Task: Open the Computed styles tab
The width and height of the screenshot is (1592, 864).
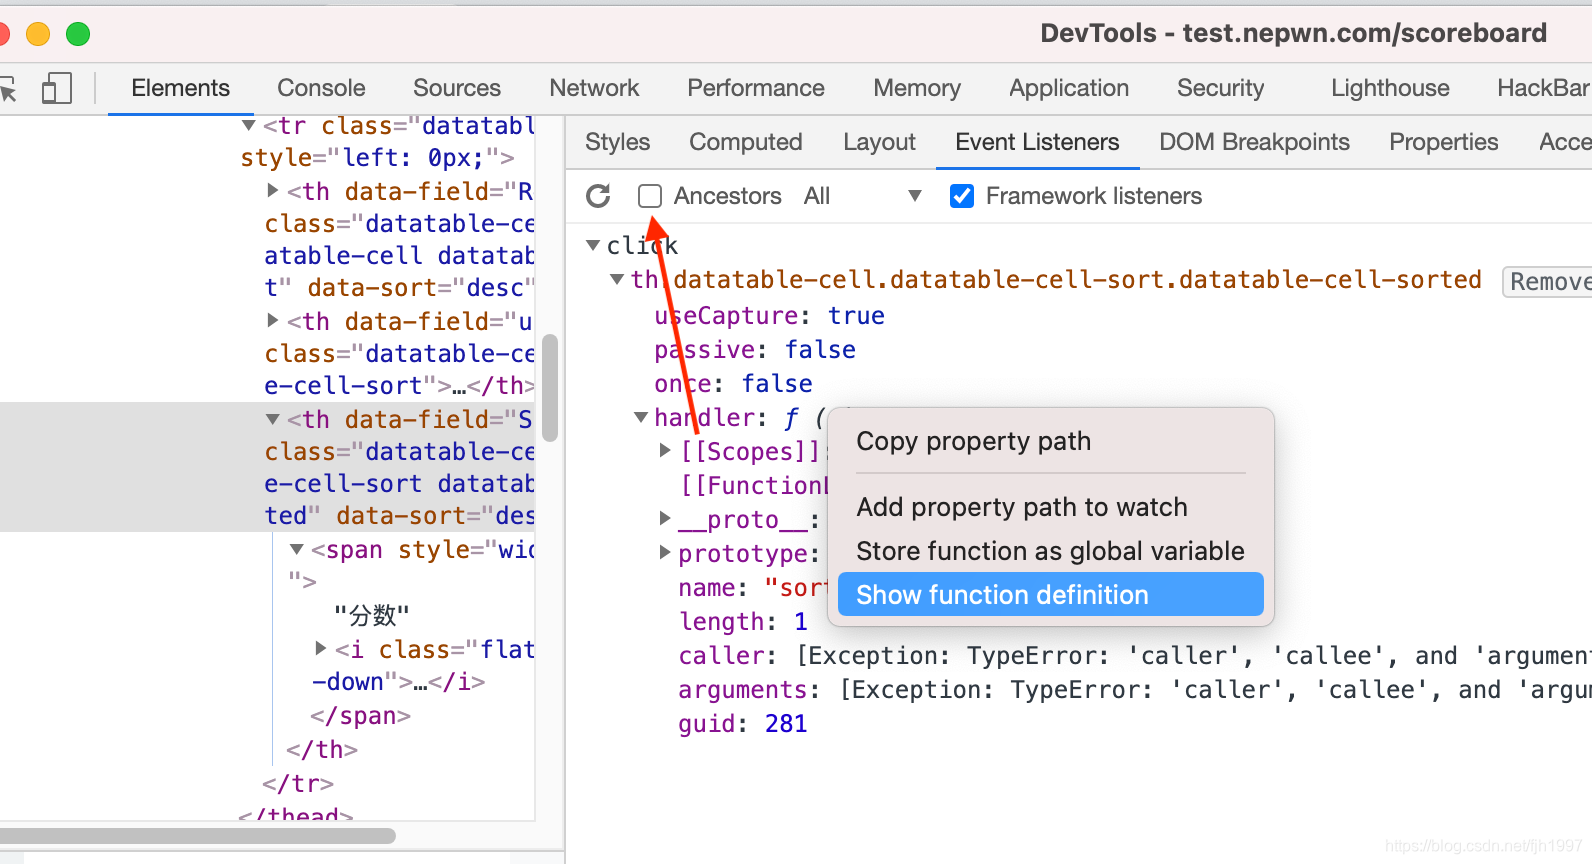Action: pos(745,142)
